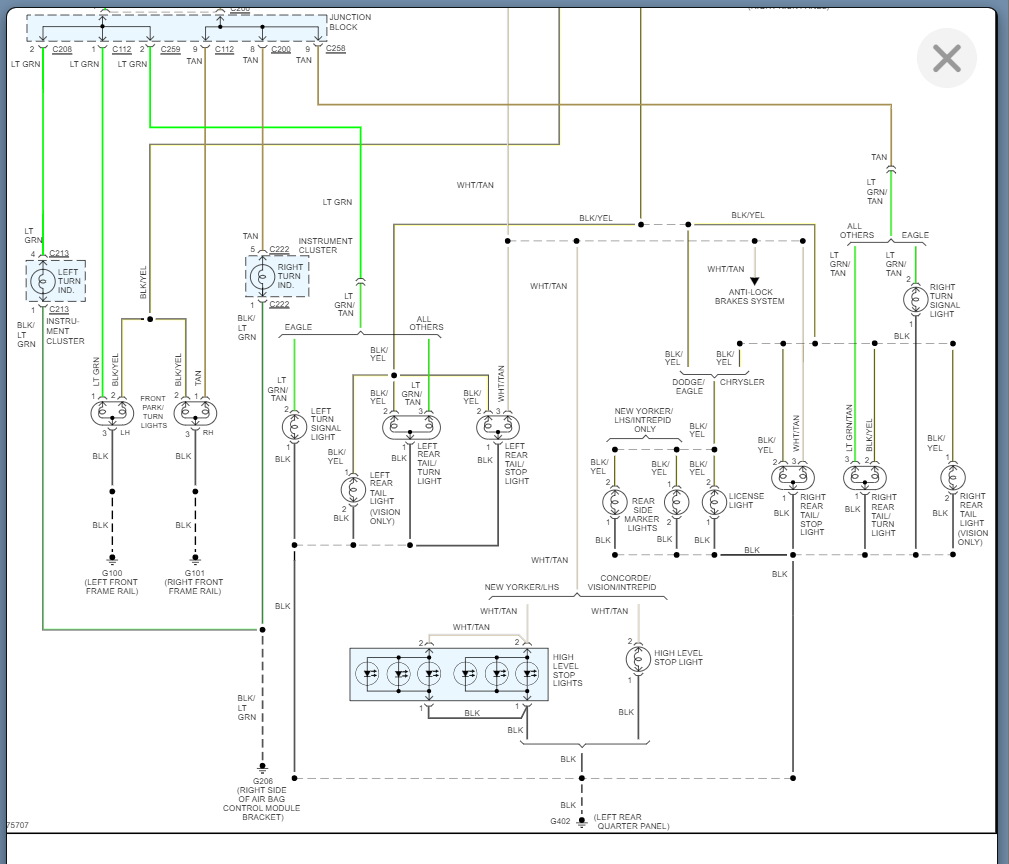The height and width of the screenshot is (864, 1009).
Task: Click the G100 left front frame rail ground
Action: [x=112, y=560]
